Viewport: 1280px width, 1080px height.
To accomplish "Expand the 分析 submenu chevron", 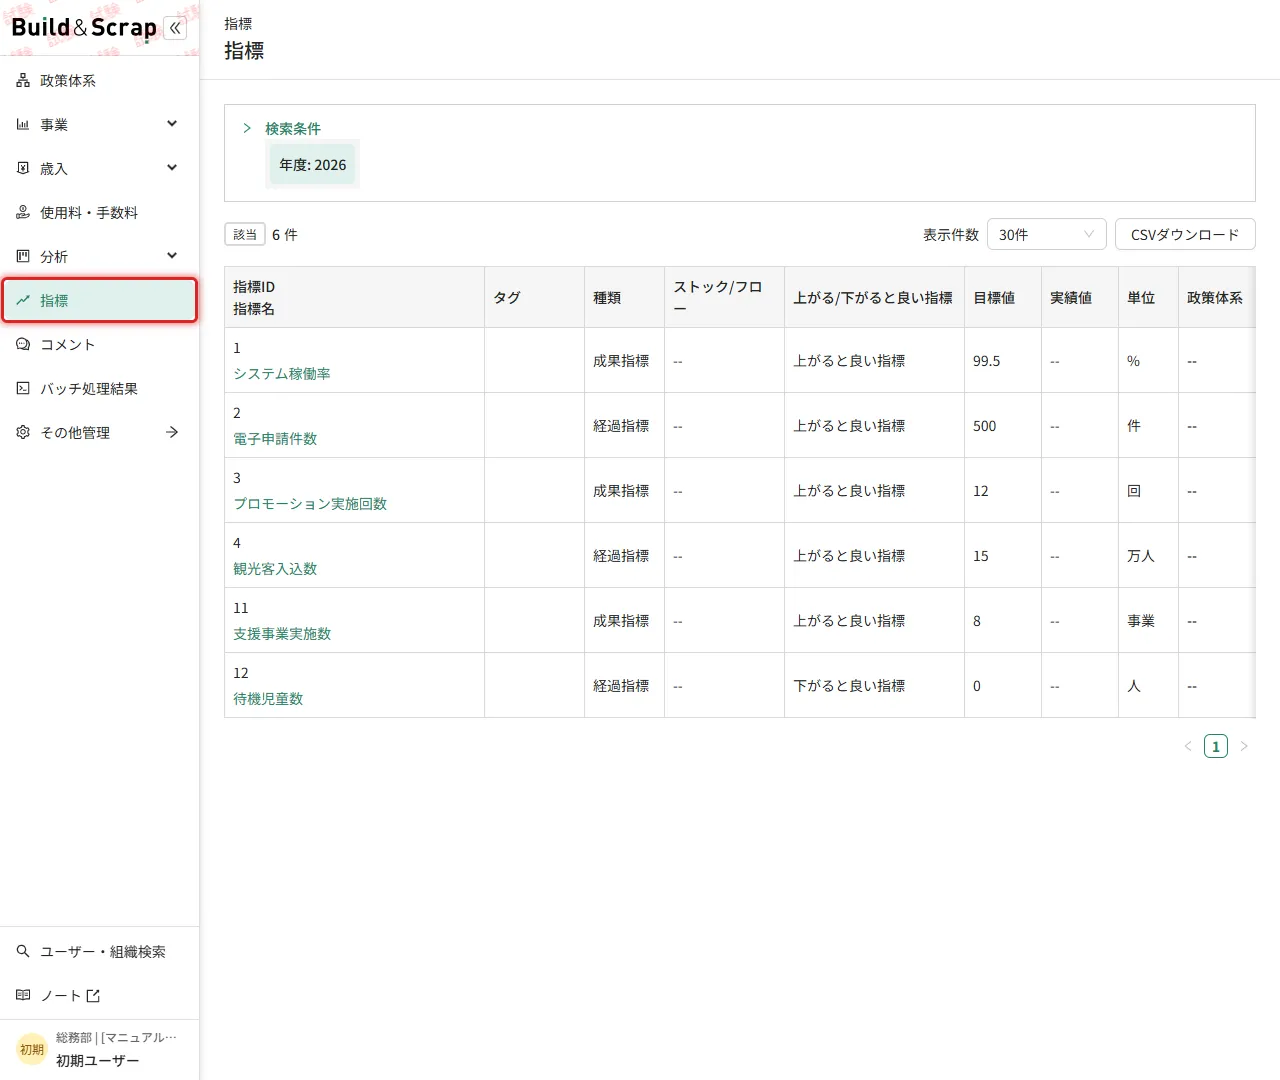I will coord(172,256).
